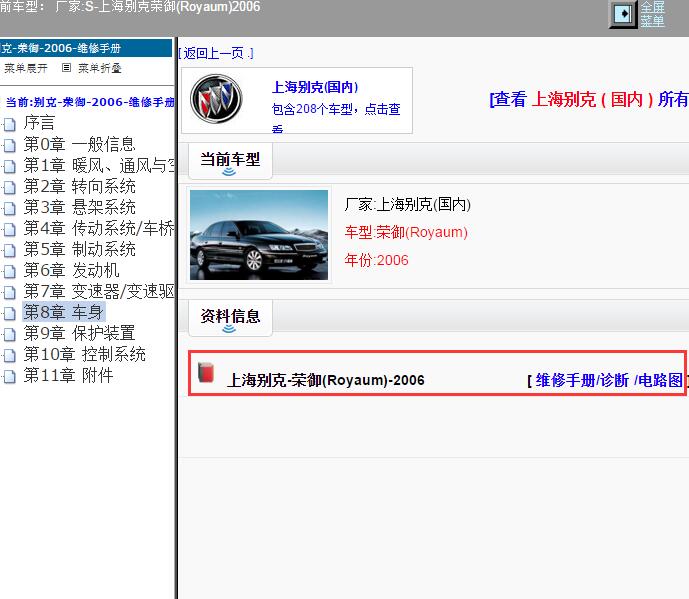Image resolution: width=689 pixels, height=599 pixels.
Task: Click 返回上一页 link
Action: pos(216,54)
